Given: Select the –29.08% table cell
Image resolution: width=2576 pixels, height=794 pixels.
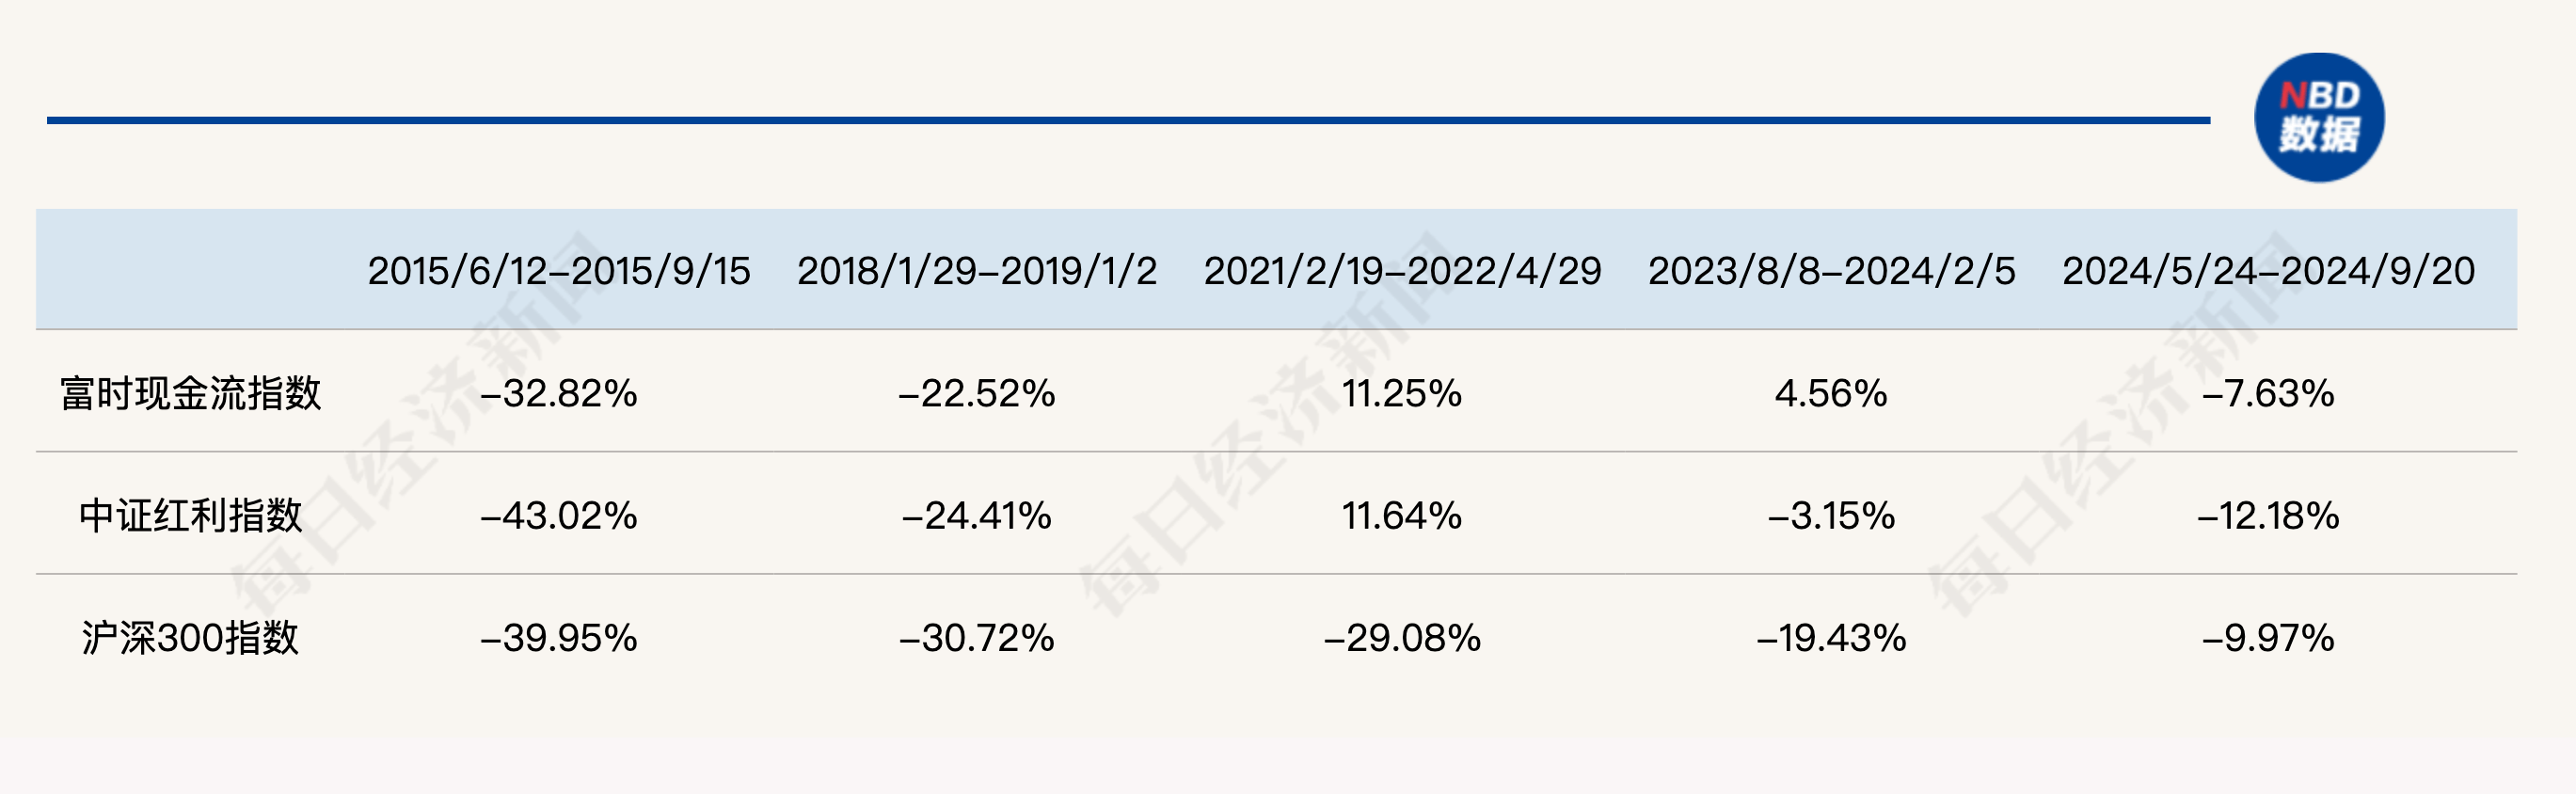Looking at the screenshot, I should 1402,638.
